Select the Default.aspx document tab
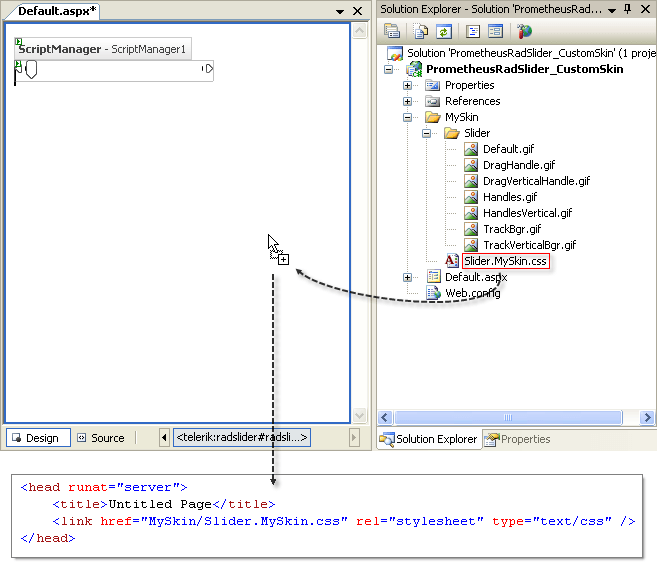 pyautogui.click(x=57, y=11)
